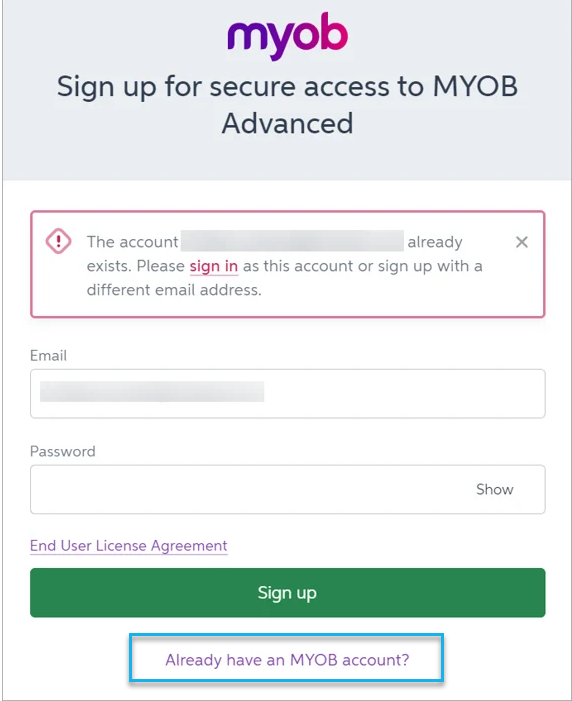
Task: Toggle Show password visibility
Action: (x=495, y=489)
